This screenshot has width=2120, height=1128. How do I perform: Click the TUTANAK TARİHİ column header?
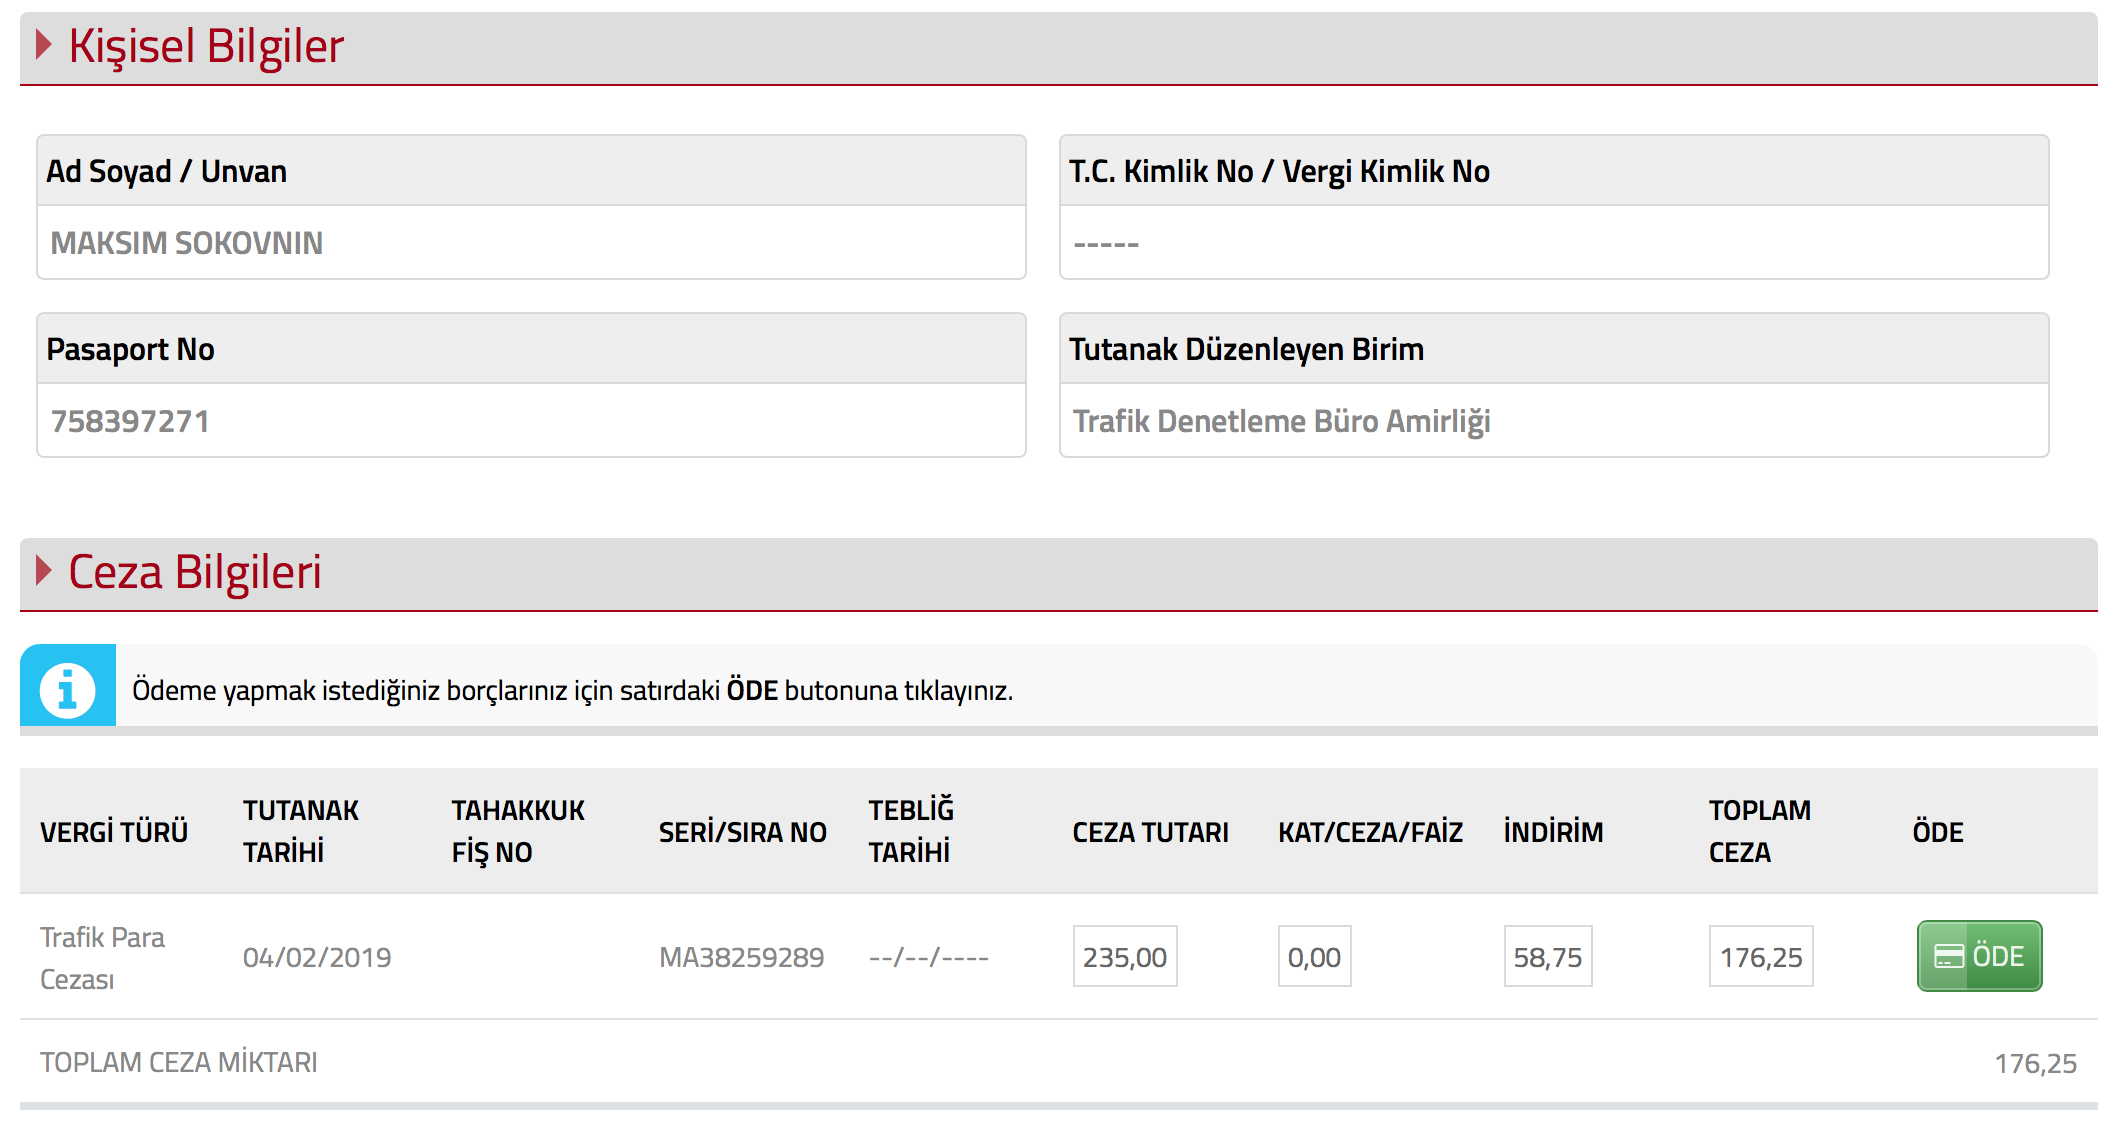pos(300,831)
